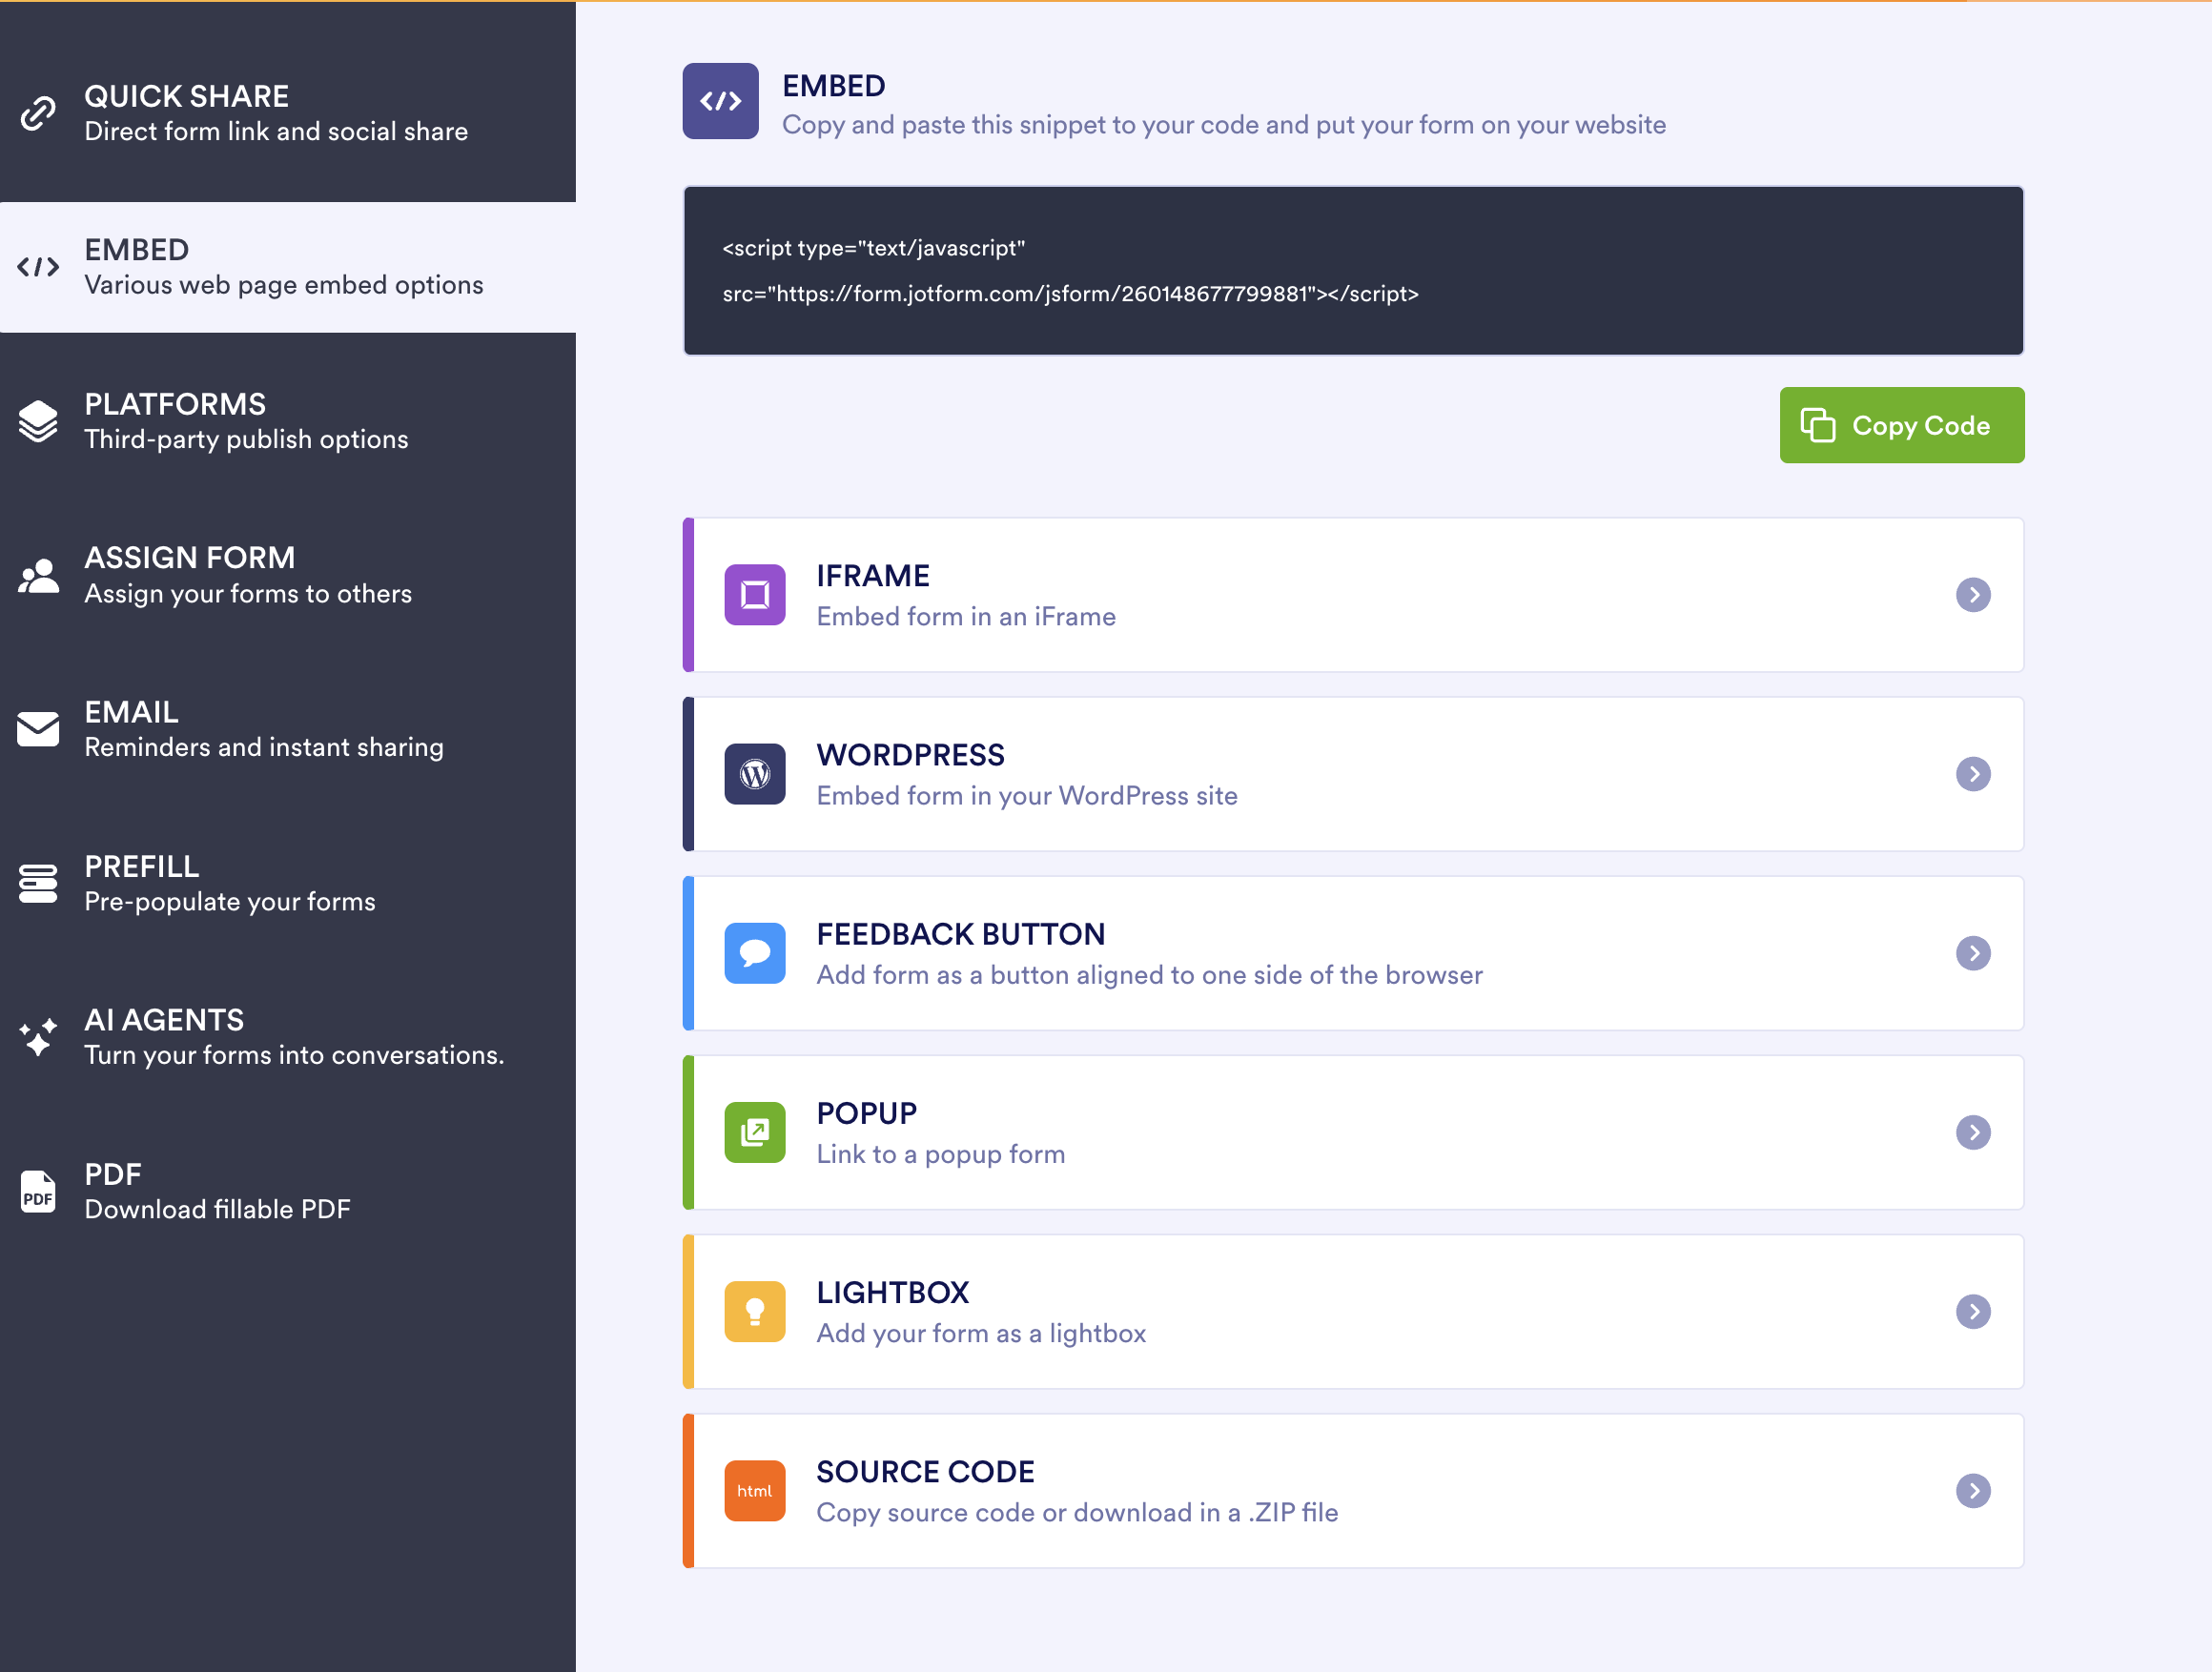Expand the POPUP option chevron
2212x1672 pixels.
point(1973,1132)
